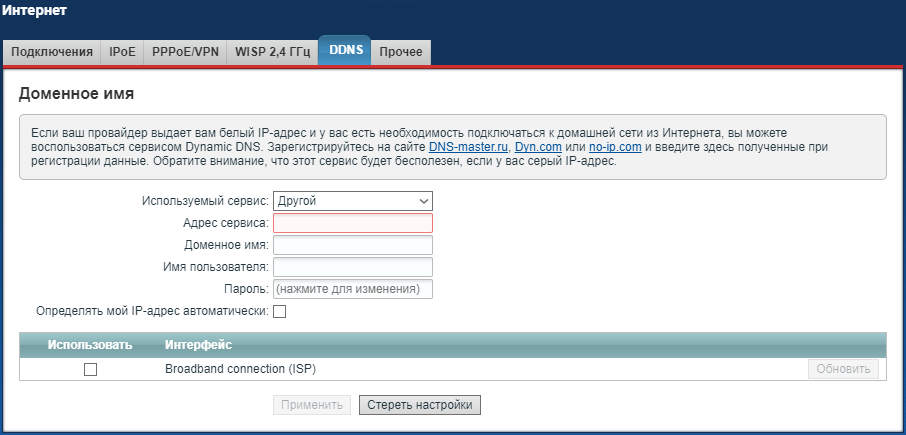
Task: Expand the Используемый сервис dropdown
Action: [352, 201]
